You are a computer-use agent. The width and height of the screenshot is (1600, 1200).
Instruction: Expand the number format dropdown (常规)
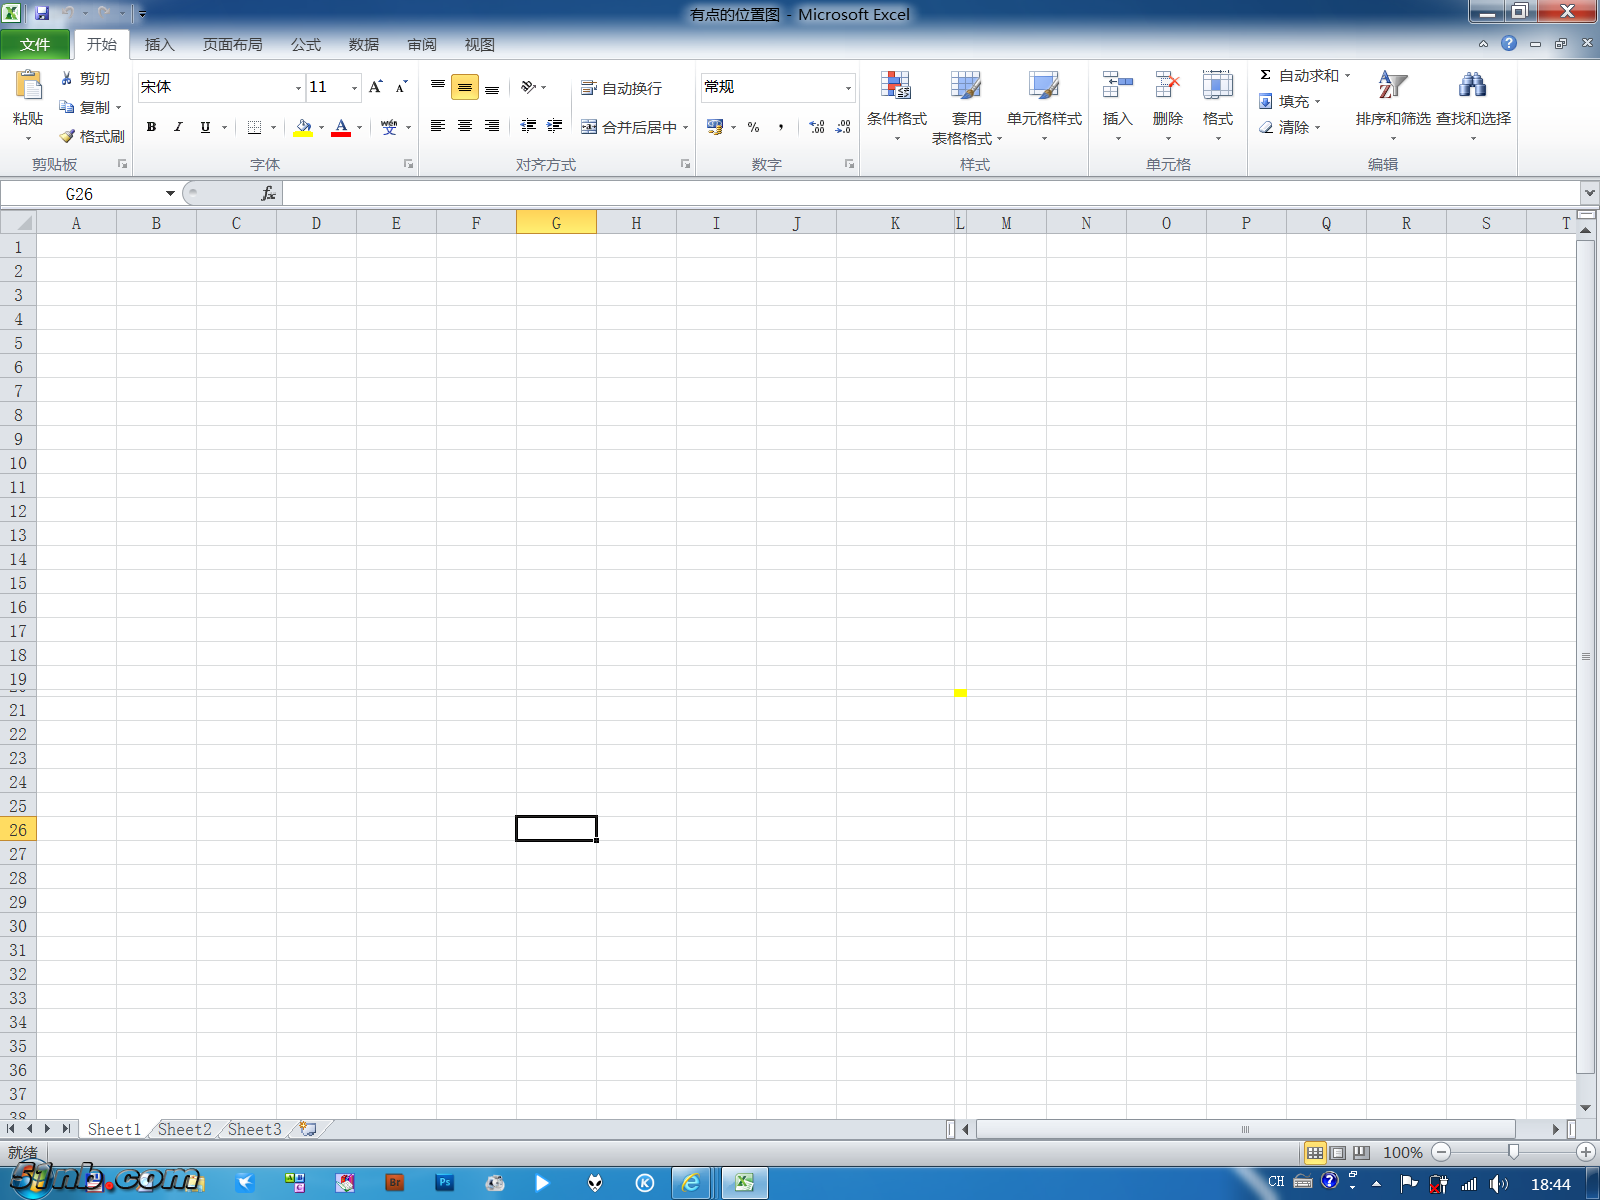(x=848, y=88)
